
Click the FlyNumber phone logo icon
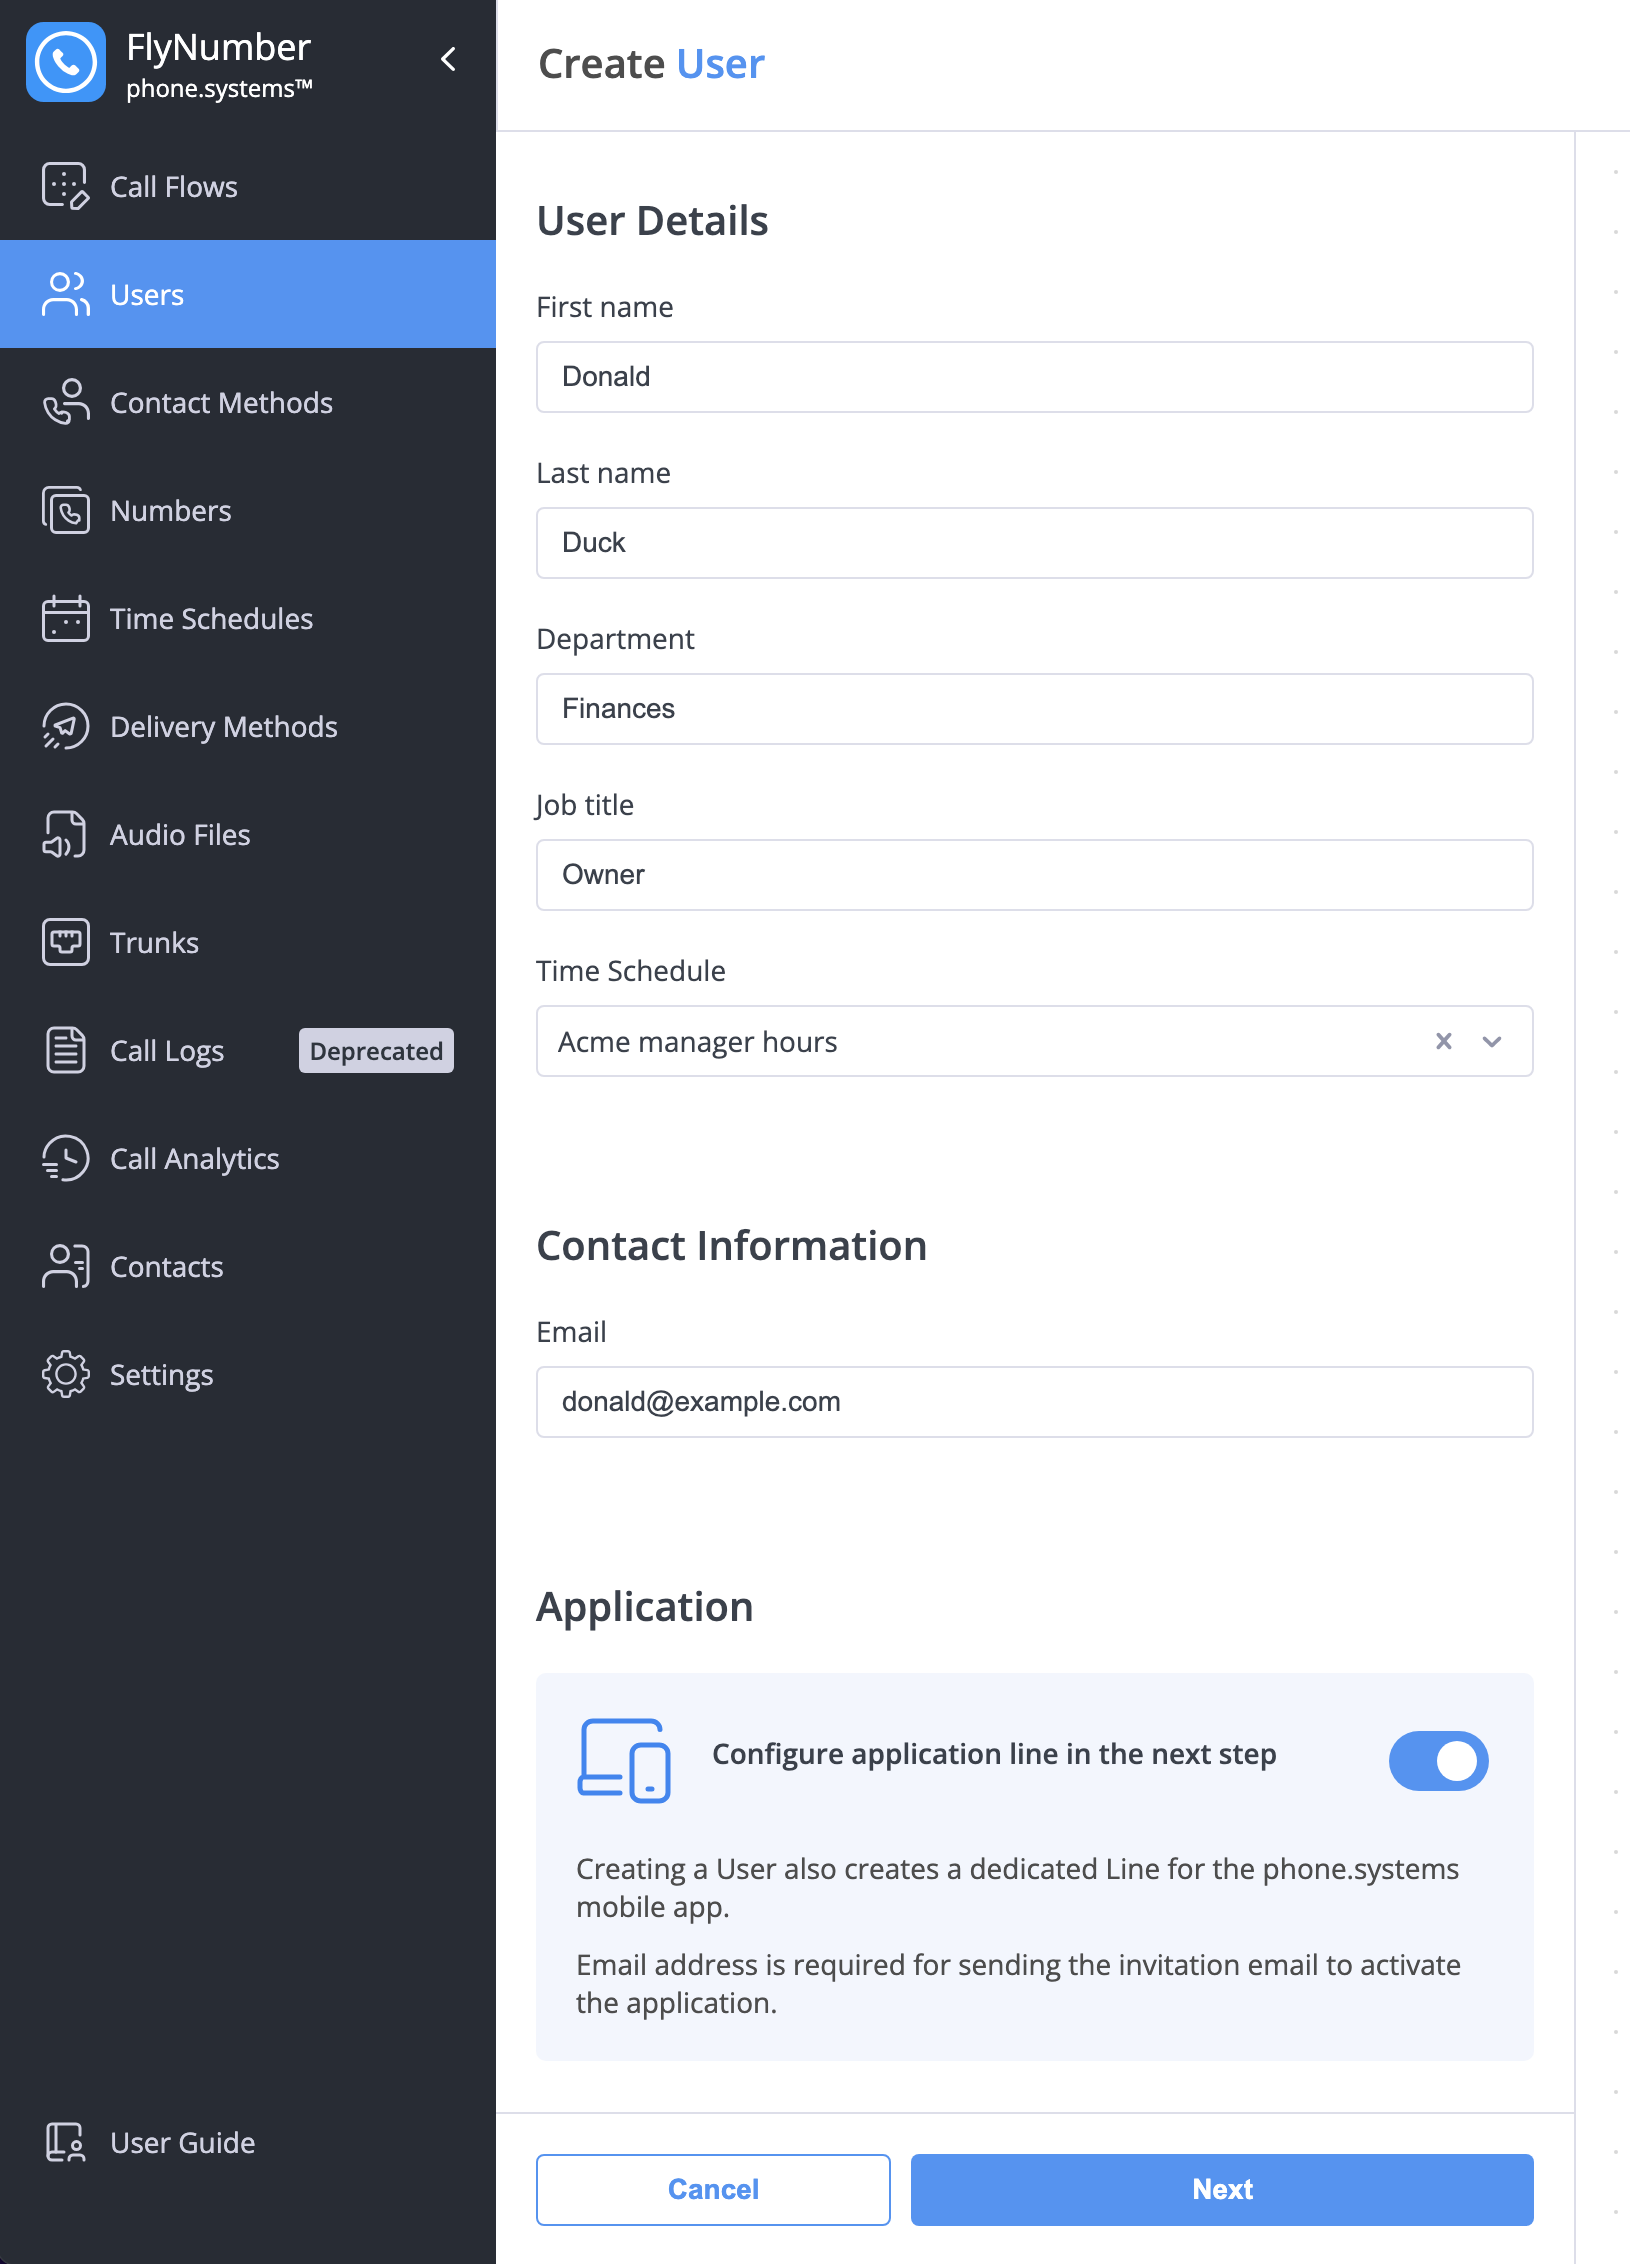[66, 62]
